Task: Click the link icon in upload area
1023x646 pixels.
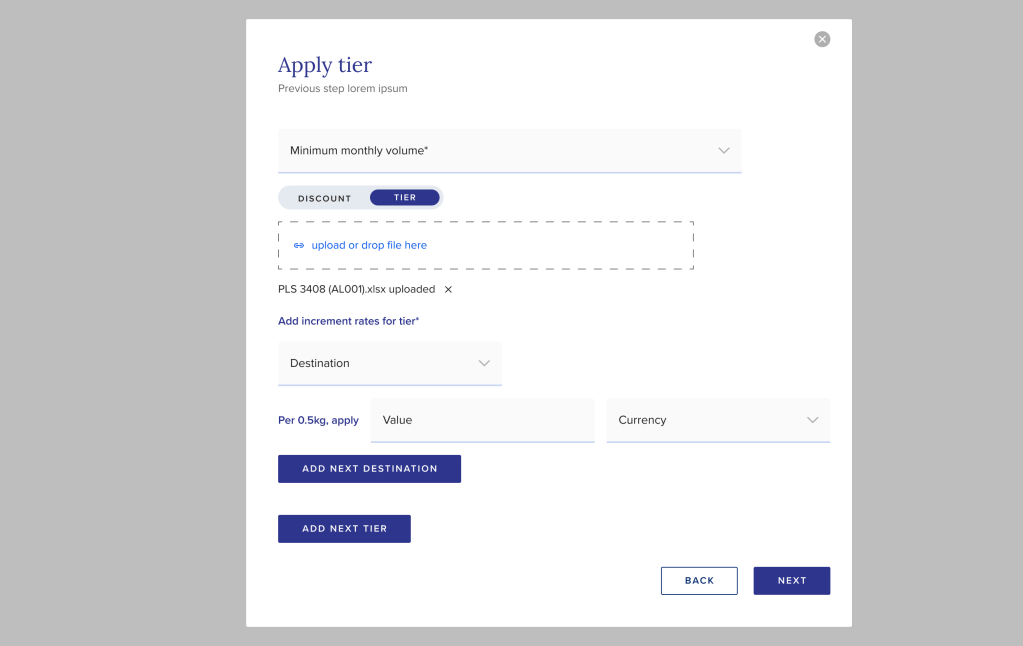Action: click(x=298, y=245)
